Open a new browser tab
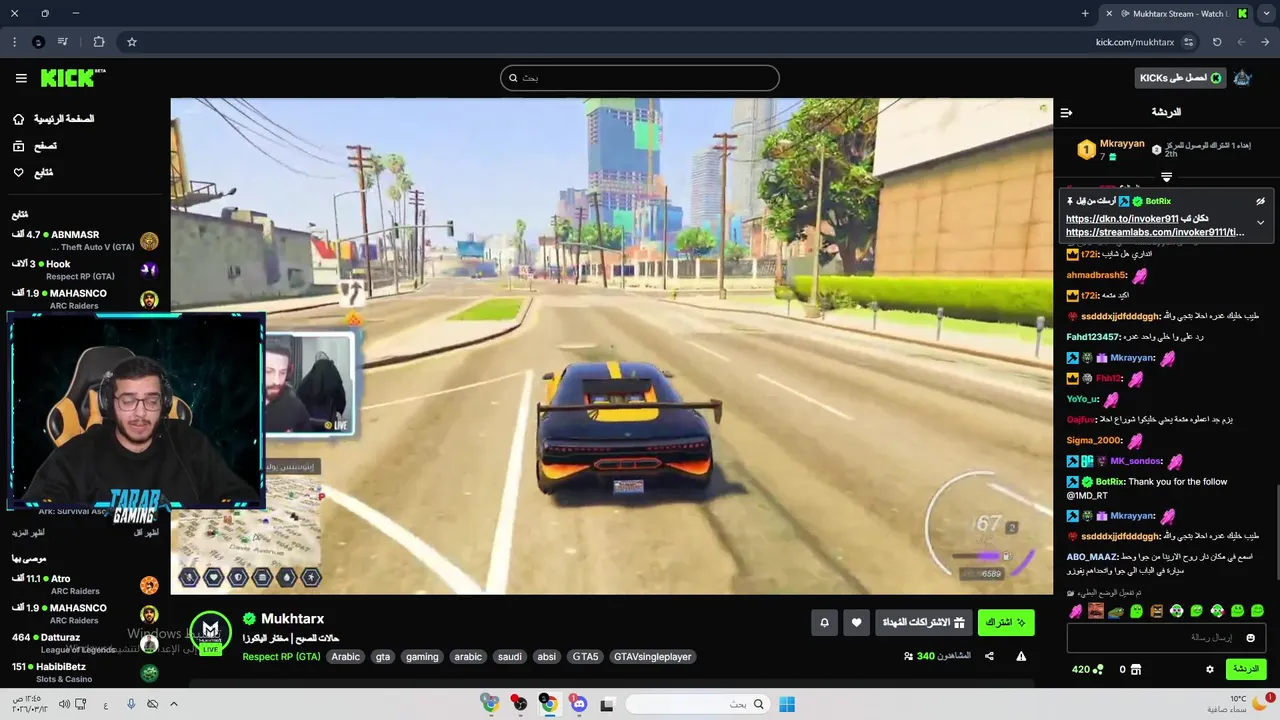The width and height of the screenshot is (1280, 720). tap(1085, 14)
